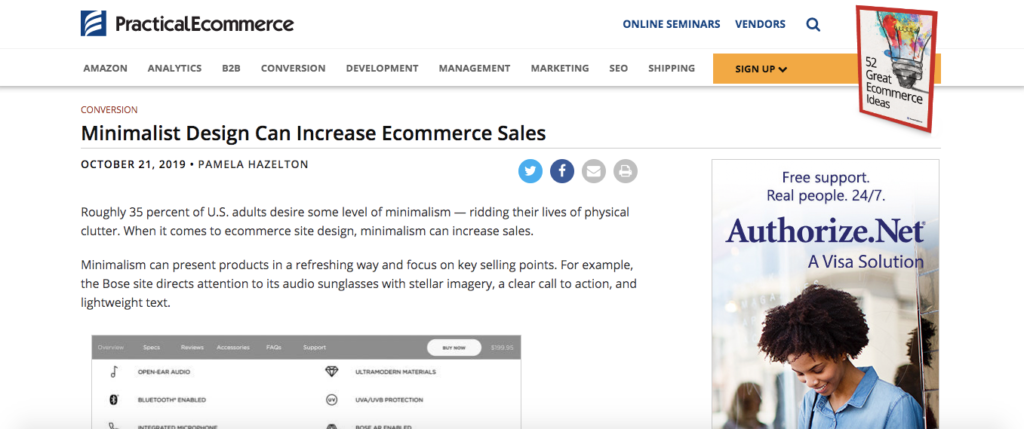The width and height of the screenshot is (1024, 429).
Task: Visit the Management section
Action: click(x=475, y=68)
